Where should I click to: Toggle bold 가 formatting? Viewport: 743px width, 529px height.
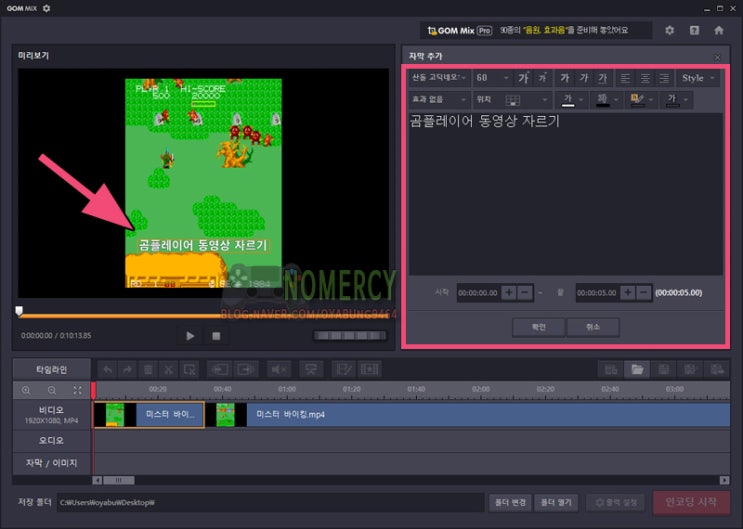pyautogui.click(x=564, y=78)
